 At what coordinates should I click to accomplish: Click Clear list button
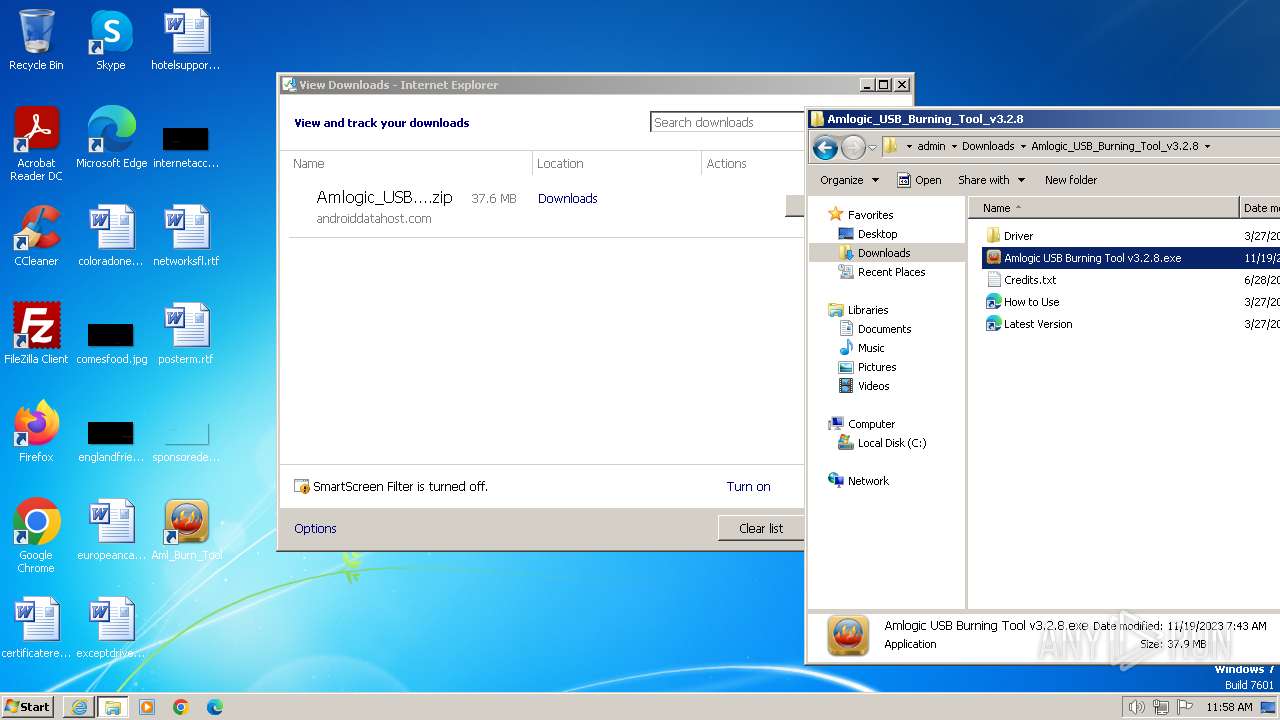[x=761, y=529]
